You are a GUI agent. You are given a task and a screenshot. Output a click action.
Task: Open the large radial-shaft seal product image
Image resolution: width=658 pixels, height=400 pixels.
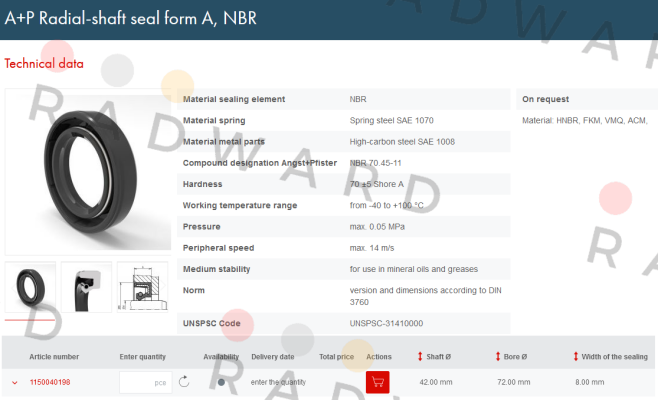pos(88,172)
